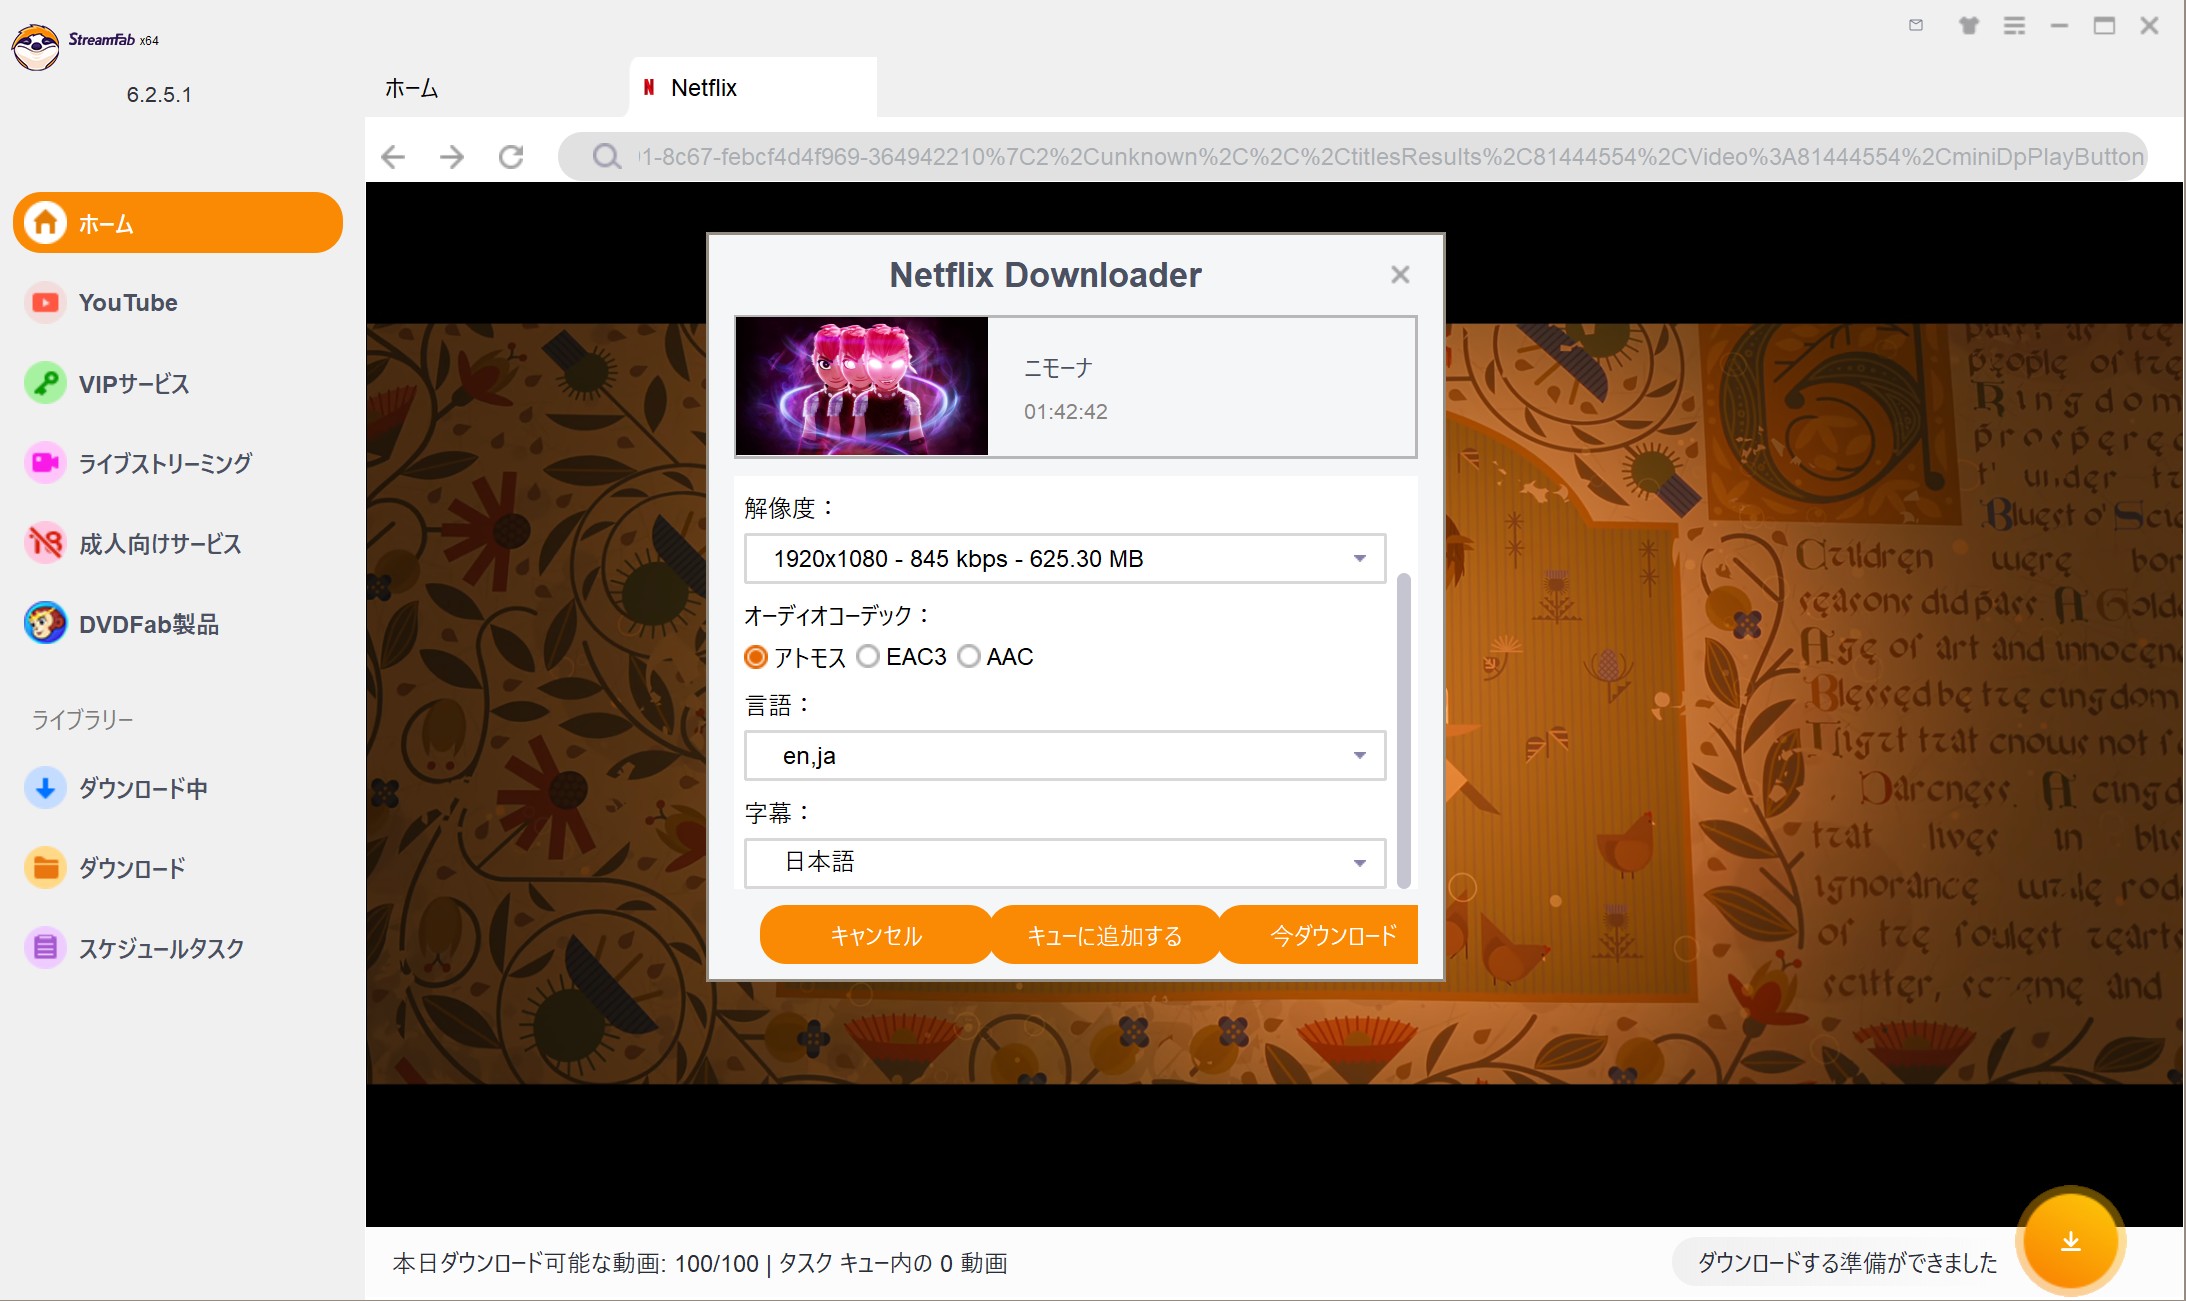Reload the page with refresh icon

tap(511, 157)
